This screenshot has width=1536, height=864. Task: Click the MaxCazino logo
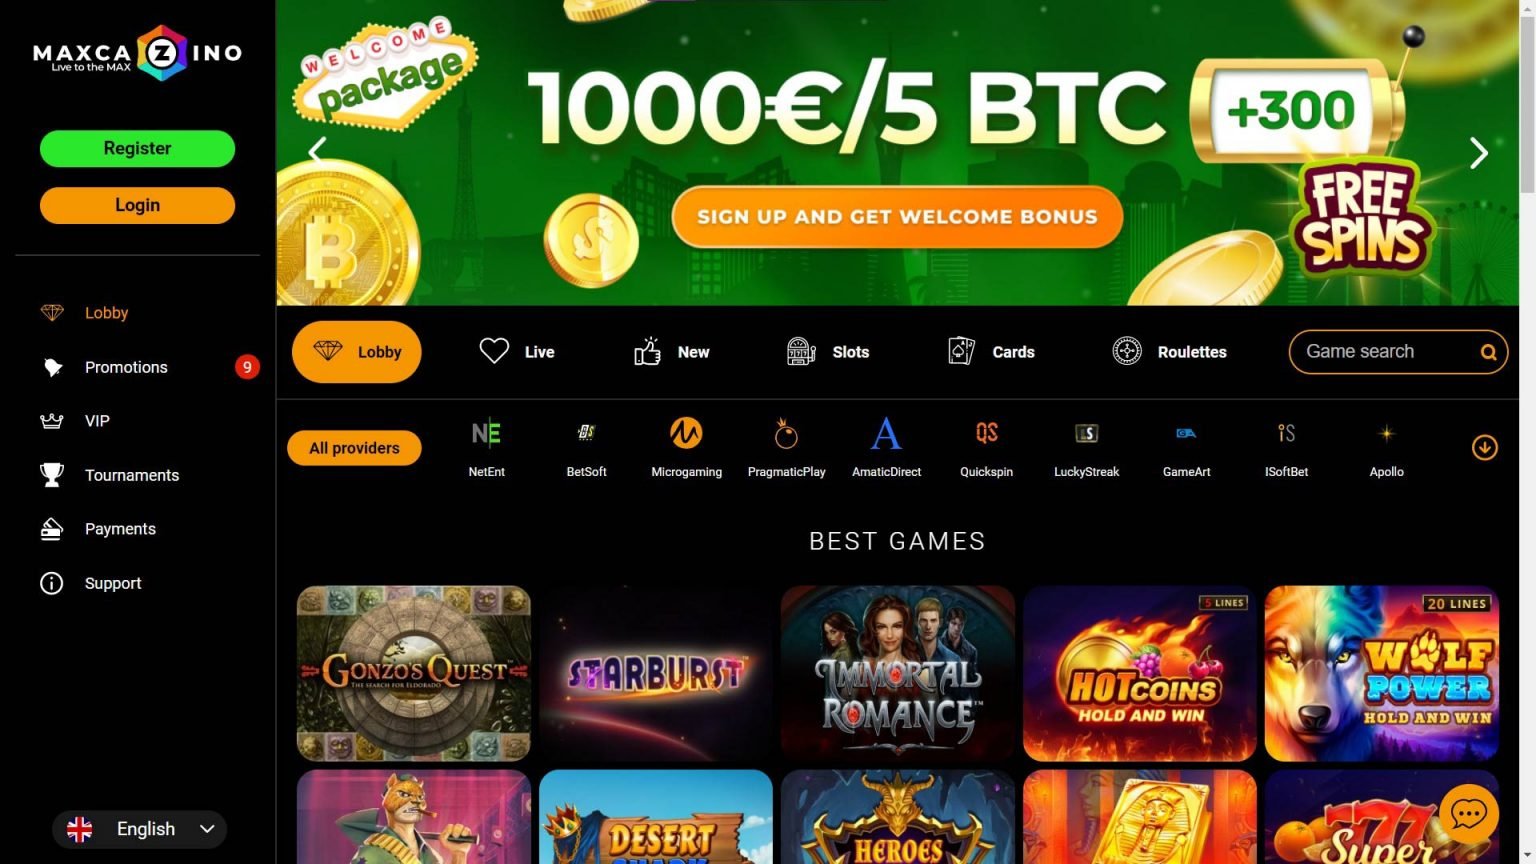click(138, 53)
